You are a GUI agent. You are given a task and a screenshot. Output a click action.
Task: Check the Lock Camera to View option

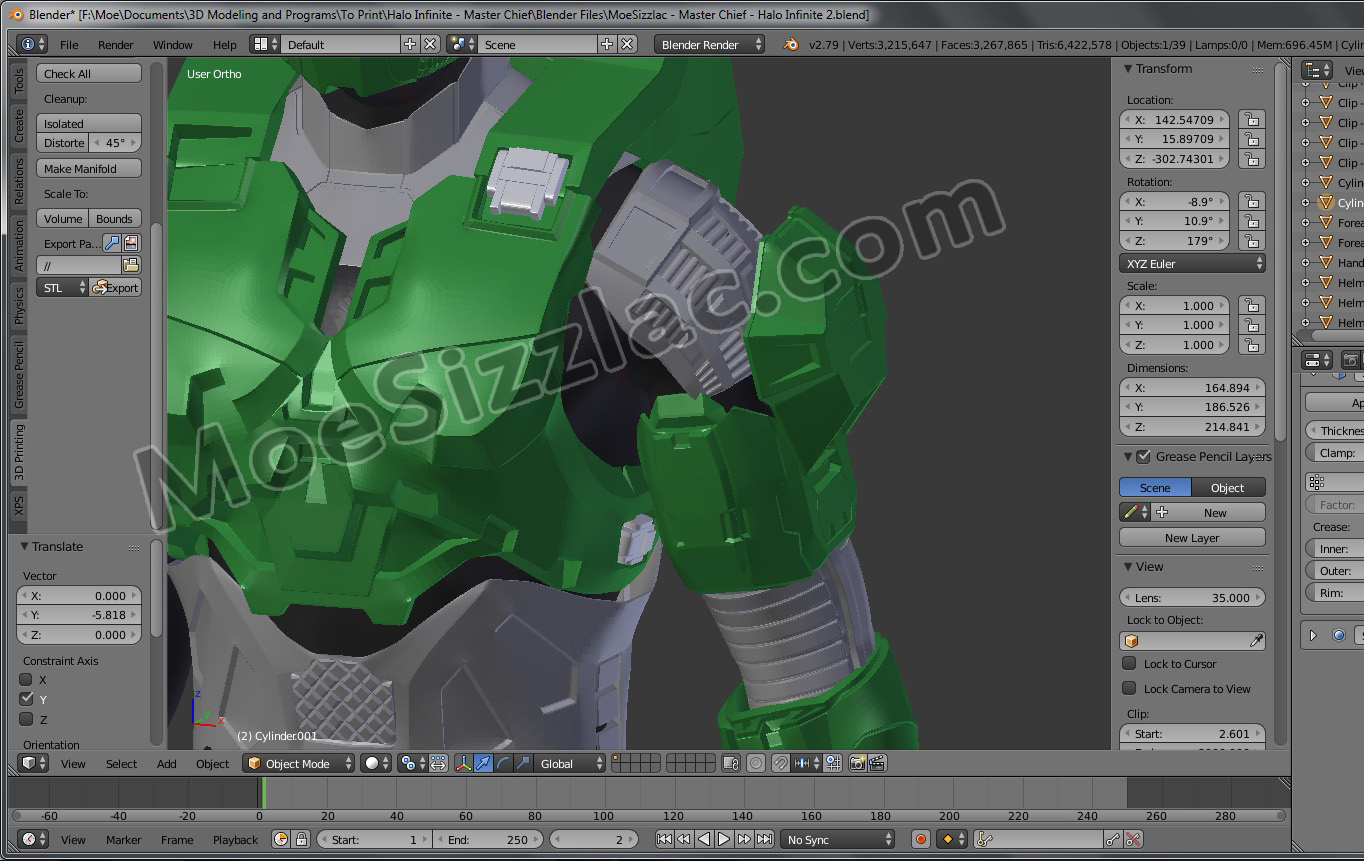click(1129, 689)
